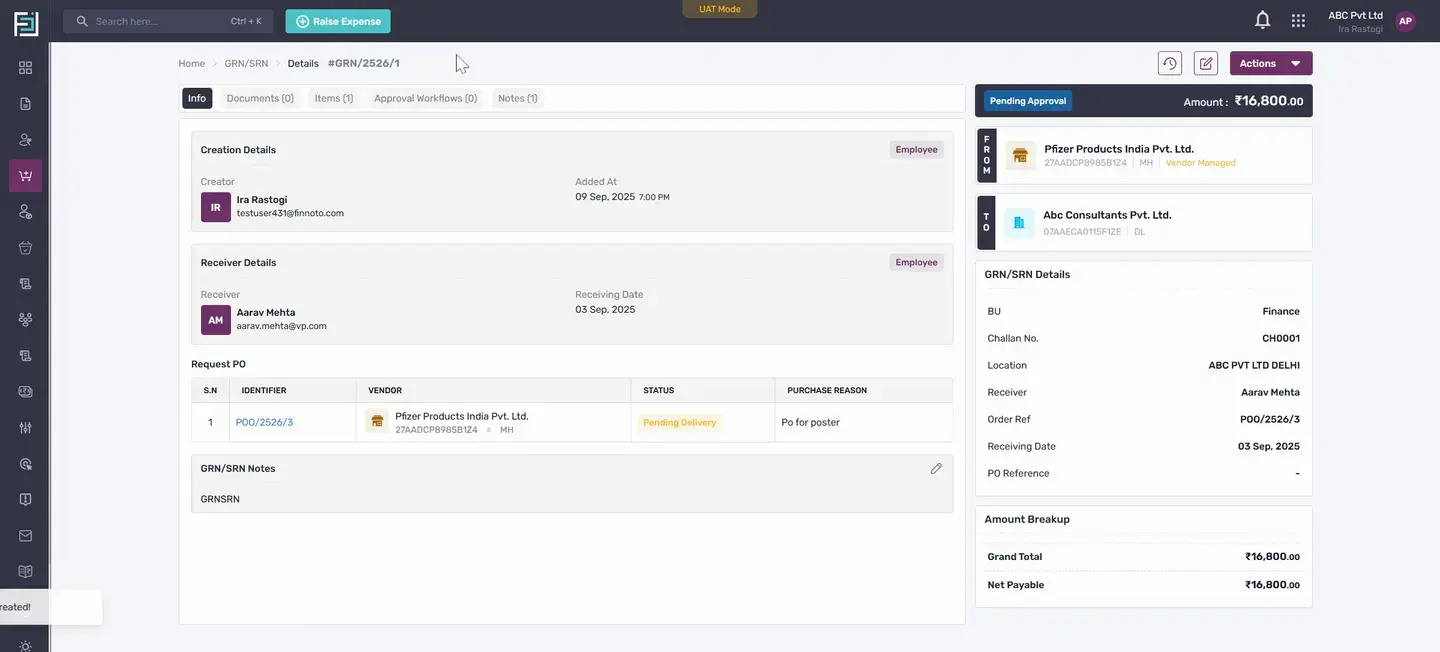The image size is (1440, 652).
Task: Switch to the Documents (0) tab
Action: coord(260,98)
